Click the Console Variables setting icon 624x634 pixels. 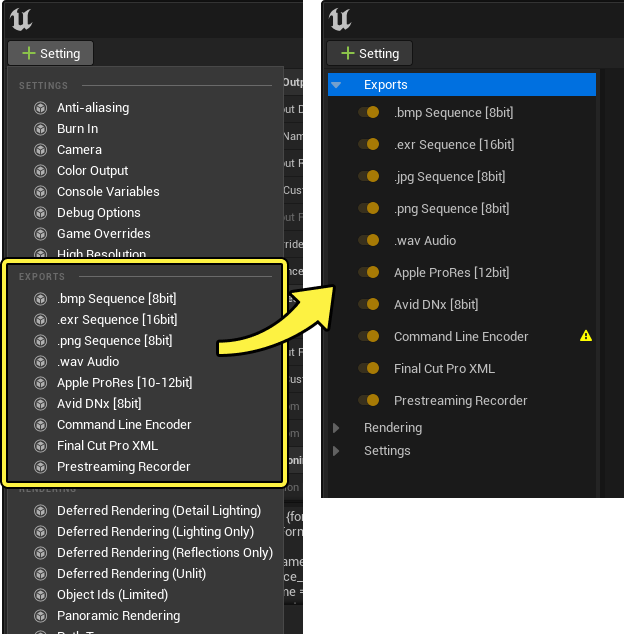[x=40, y=192]
